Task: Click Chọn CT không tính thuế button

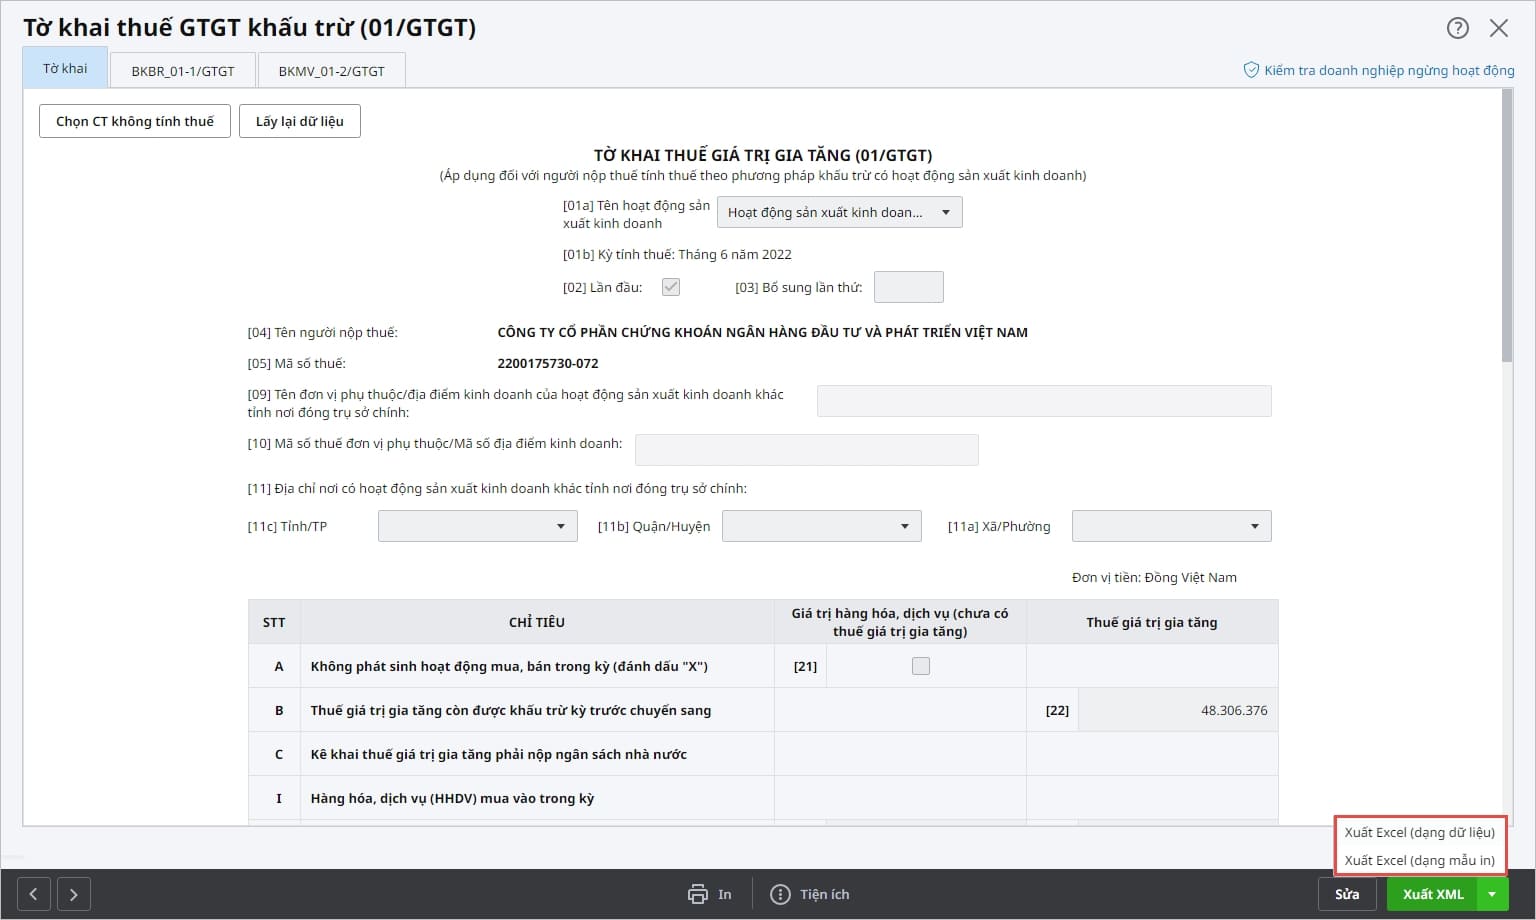Action: click(135, 121)
